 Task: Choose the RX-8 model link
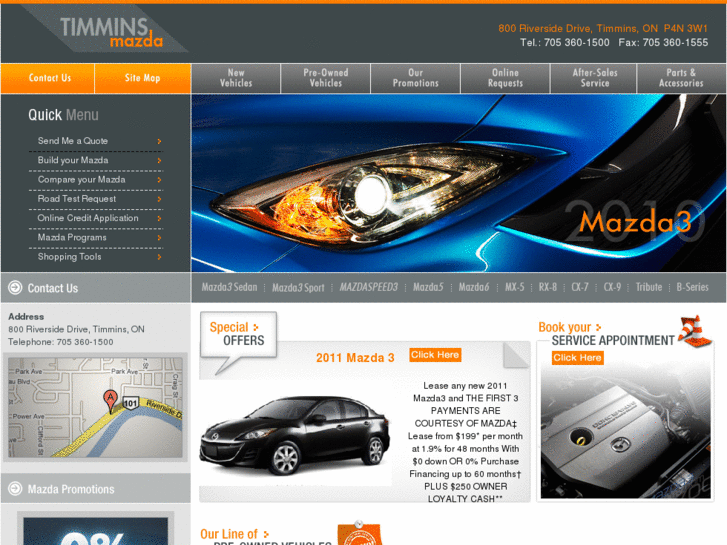[x=548, y=287]
